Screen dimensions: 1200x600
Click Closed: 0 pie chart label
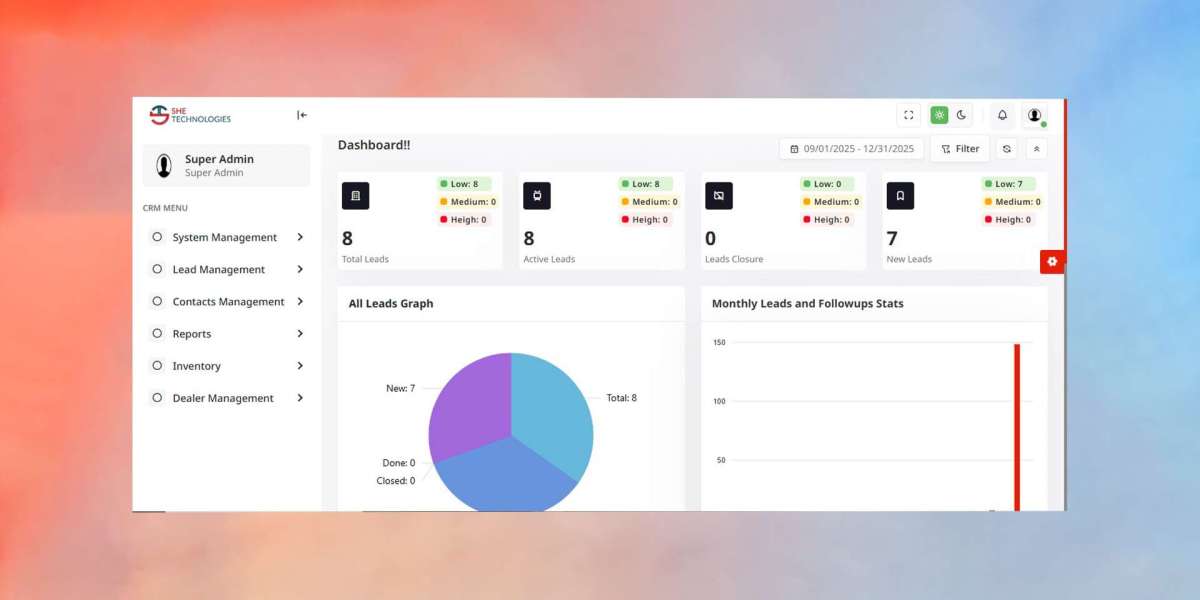(396, 481)
